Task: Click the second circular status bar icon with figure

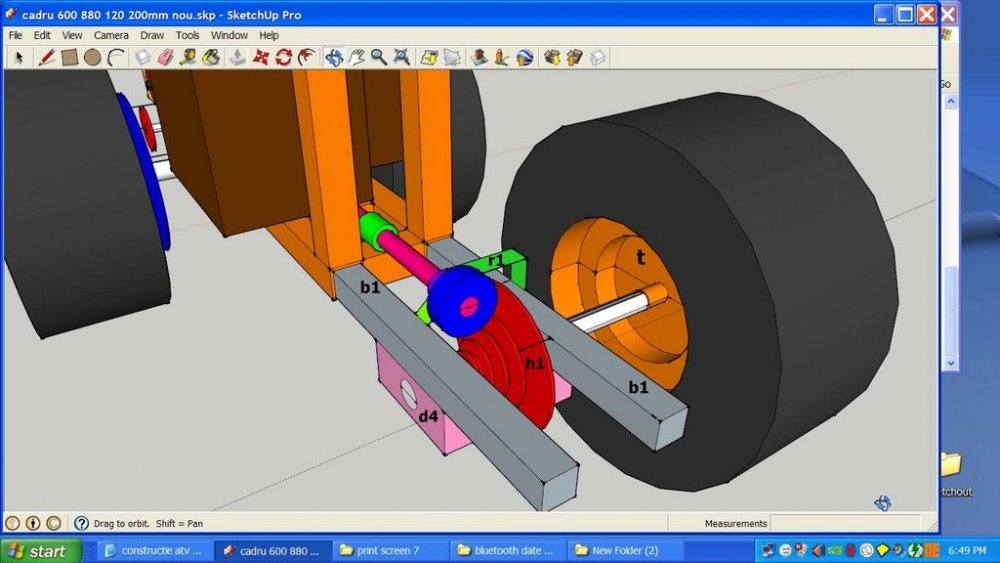Action: (33, 523)
